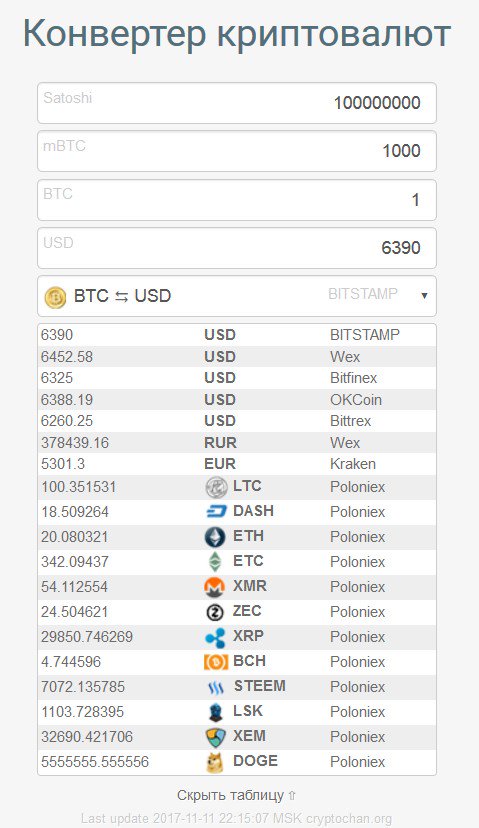Open the cryptochan.org link
This screenshot has width=479, height=828.
(349, 819)
